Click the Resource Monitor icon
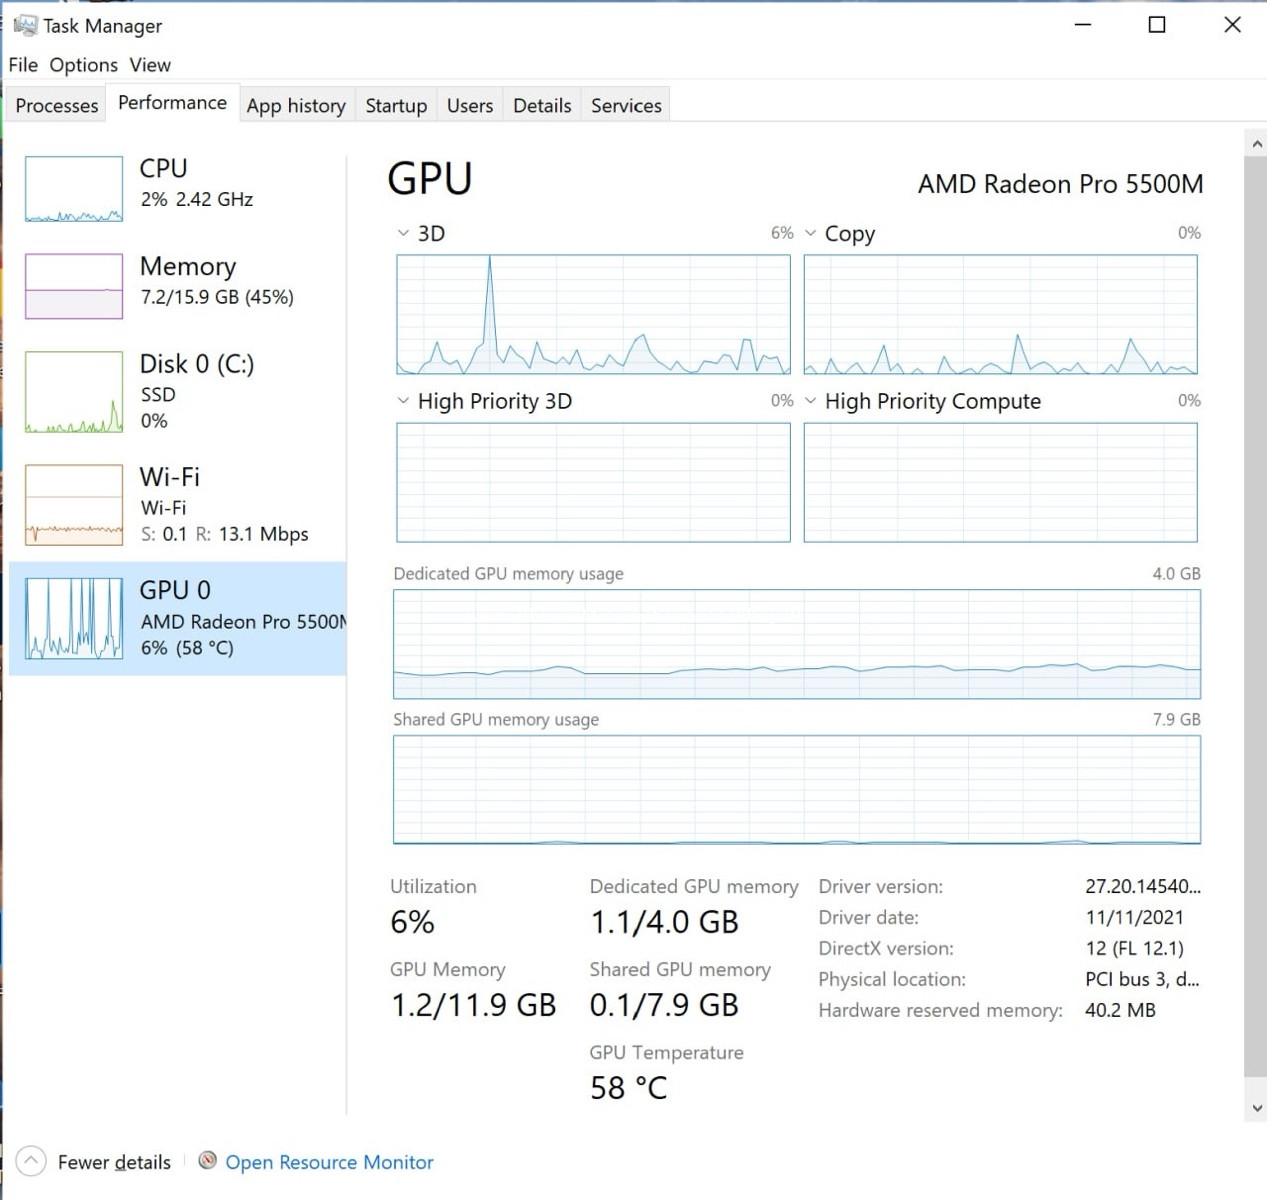 [x=207, y=1160]
